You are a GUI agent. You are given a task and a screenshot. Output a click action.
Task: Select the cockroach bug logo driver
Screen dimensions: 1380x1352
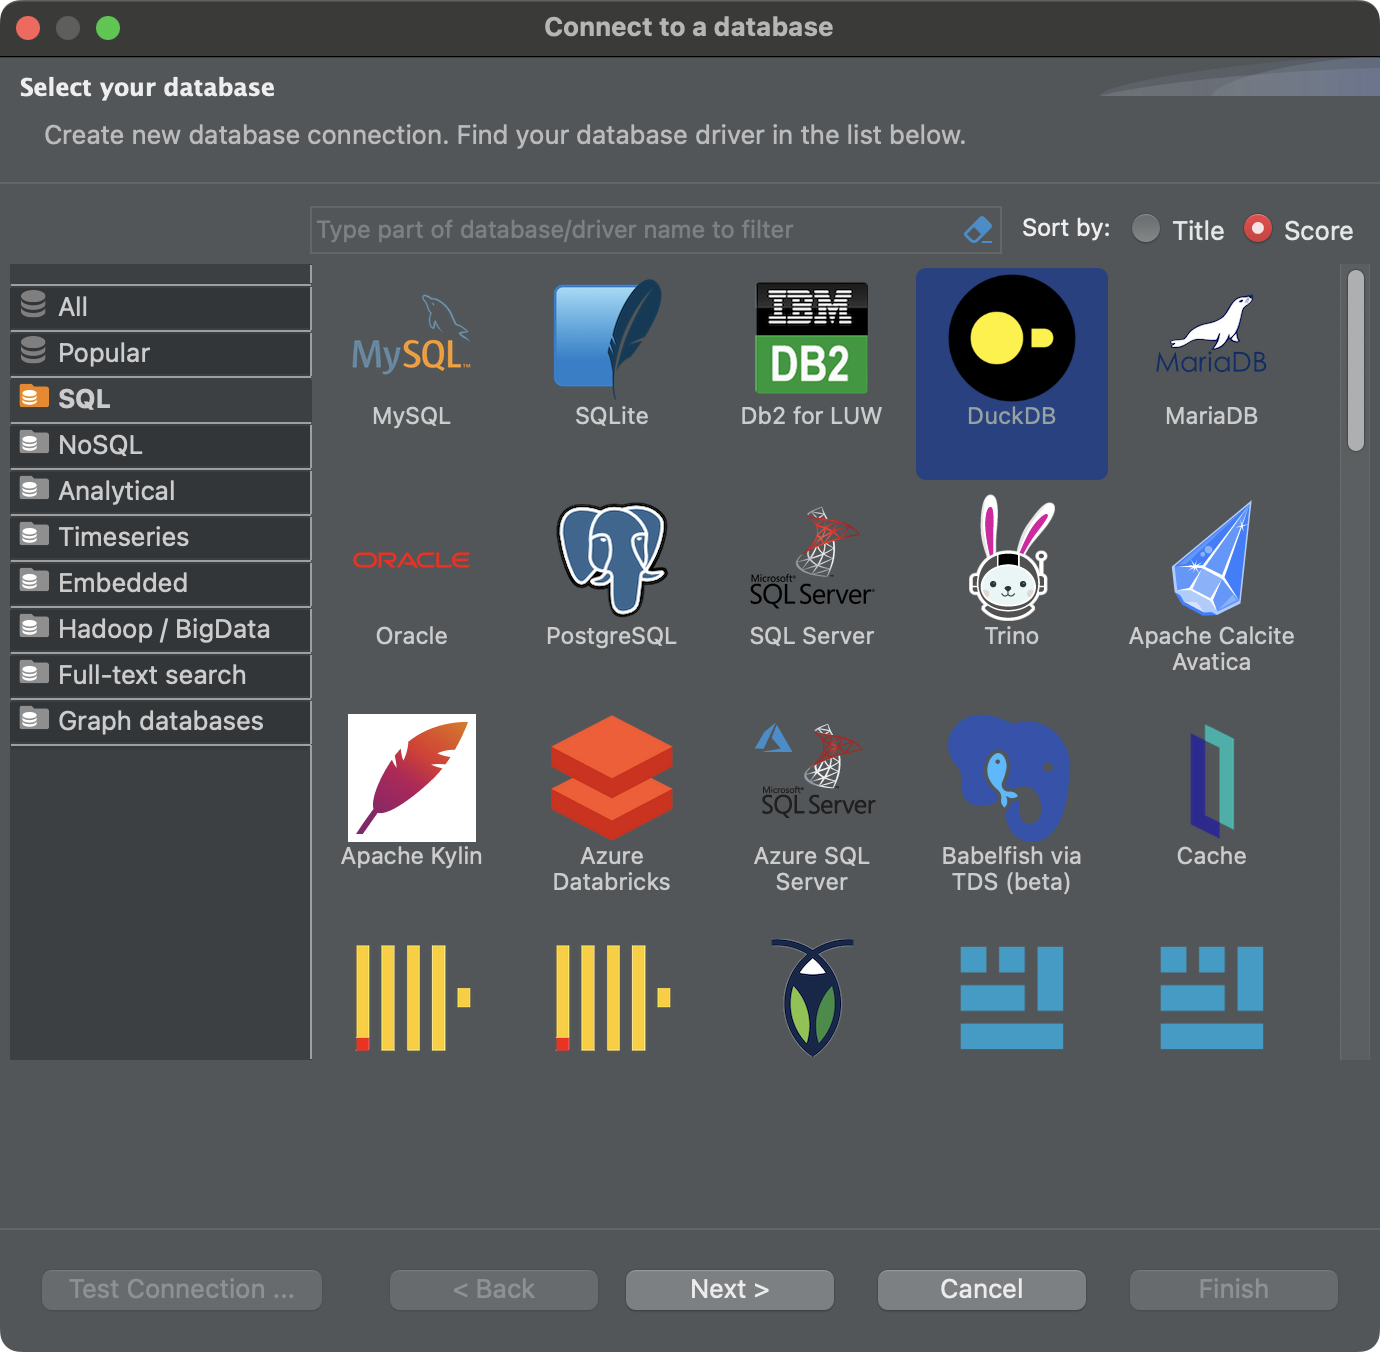(x=812, y=997)
